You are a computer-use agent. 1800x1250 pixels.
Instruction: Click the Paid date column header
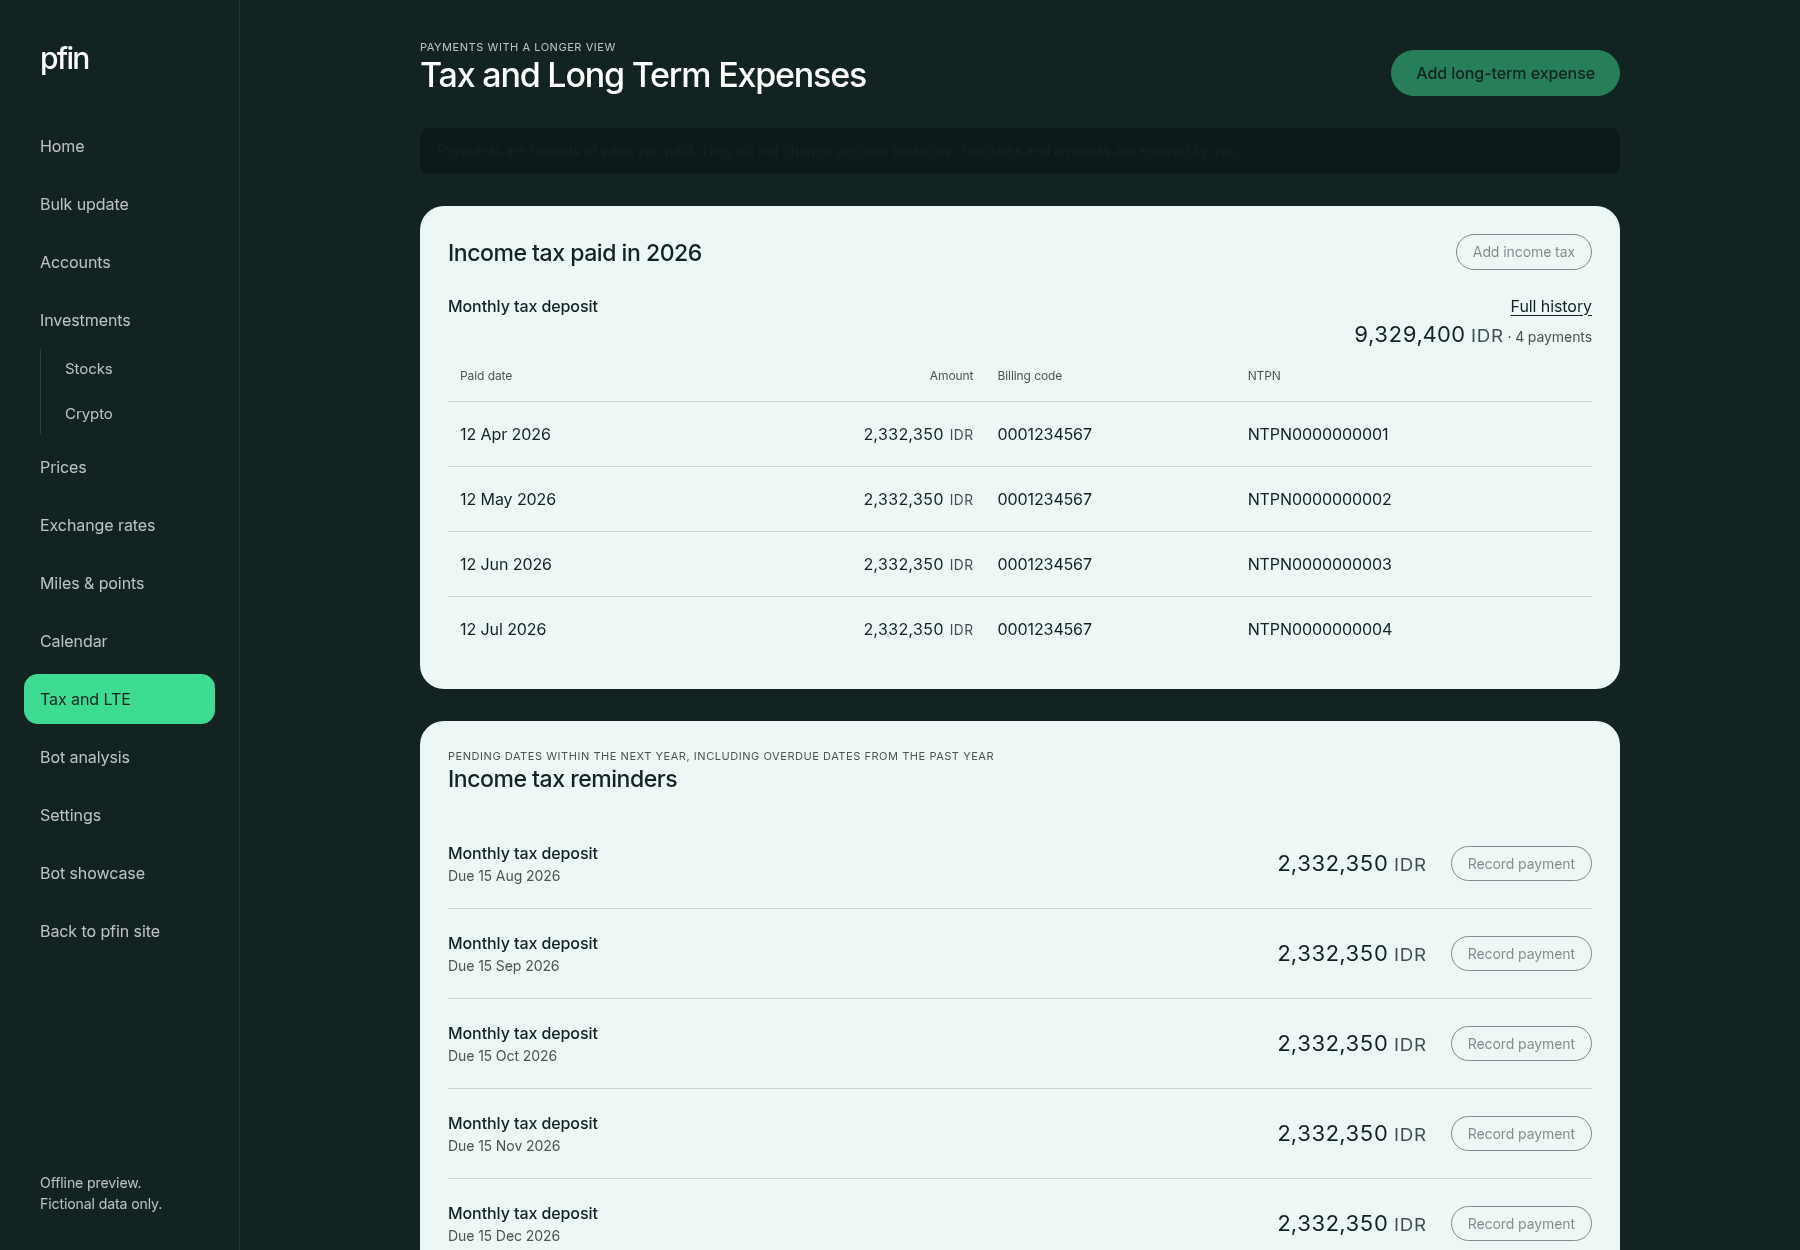486,376
